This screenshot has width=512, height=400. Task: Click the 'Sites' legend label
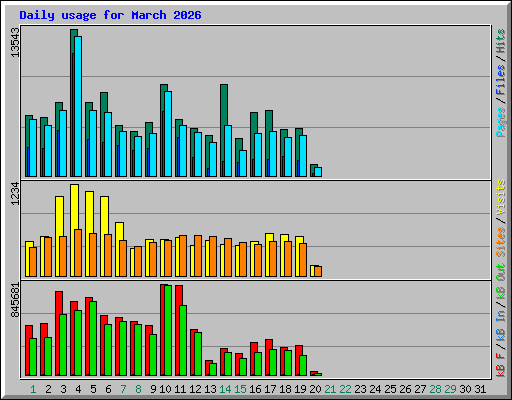pos(501,242)
